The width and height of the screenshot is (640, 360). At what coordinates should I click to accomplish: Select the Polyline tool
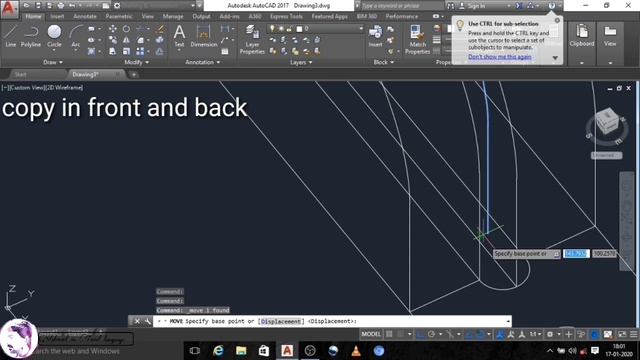31,36
